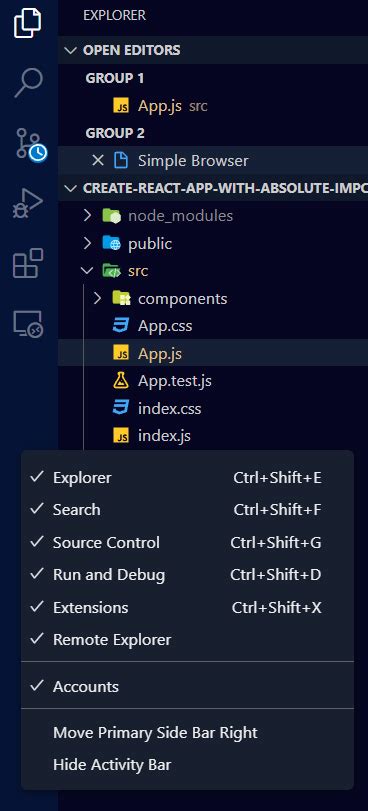Image resolution: width=368 pixels, height=811 pixels.
Task: Open Source Control branch icon
Action: click(x=30, y=144)
